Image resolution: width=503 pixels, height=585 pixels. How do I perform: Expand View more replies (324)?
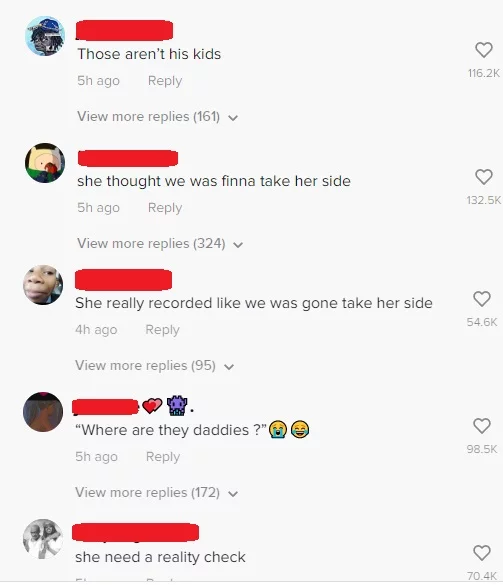click(160, 244)
